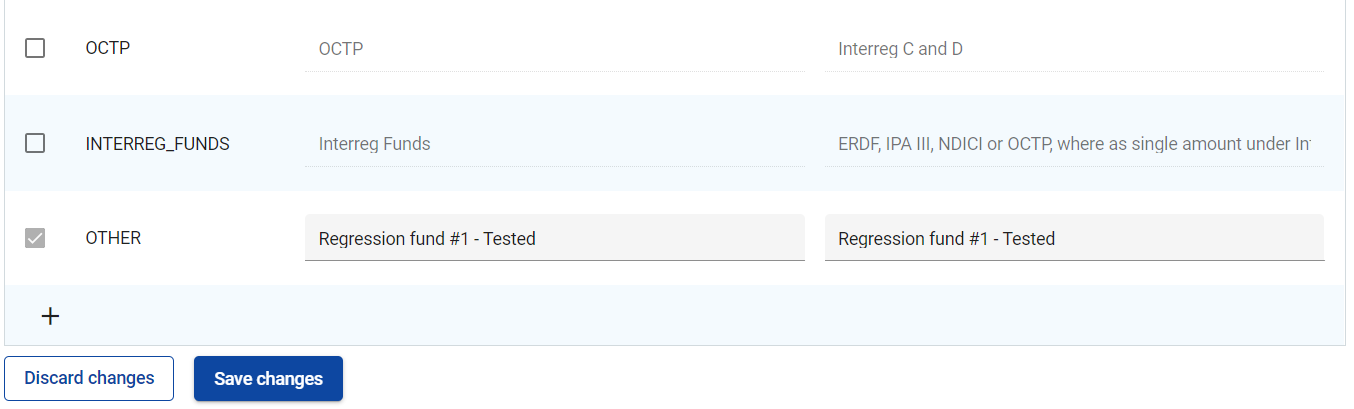
Task: Select the 'ERDF, IPA III, NDICI' description field
Action: 1074,143
